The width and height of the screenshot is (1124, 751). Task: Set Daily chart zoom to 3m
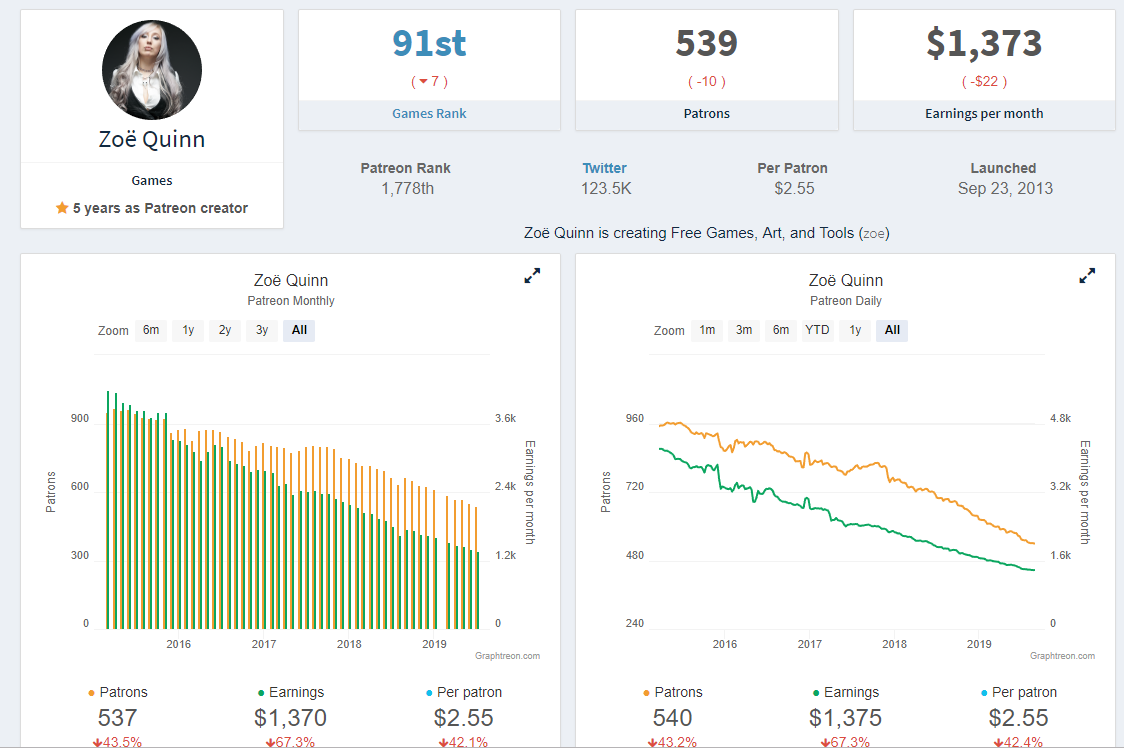tap(744, 330)
